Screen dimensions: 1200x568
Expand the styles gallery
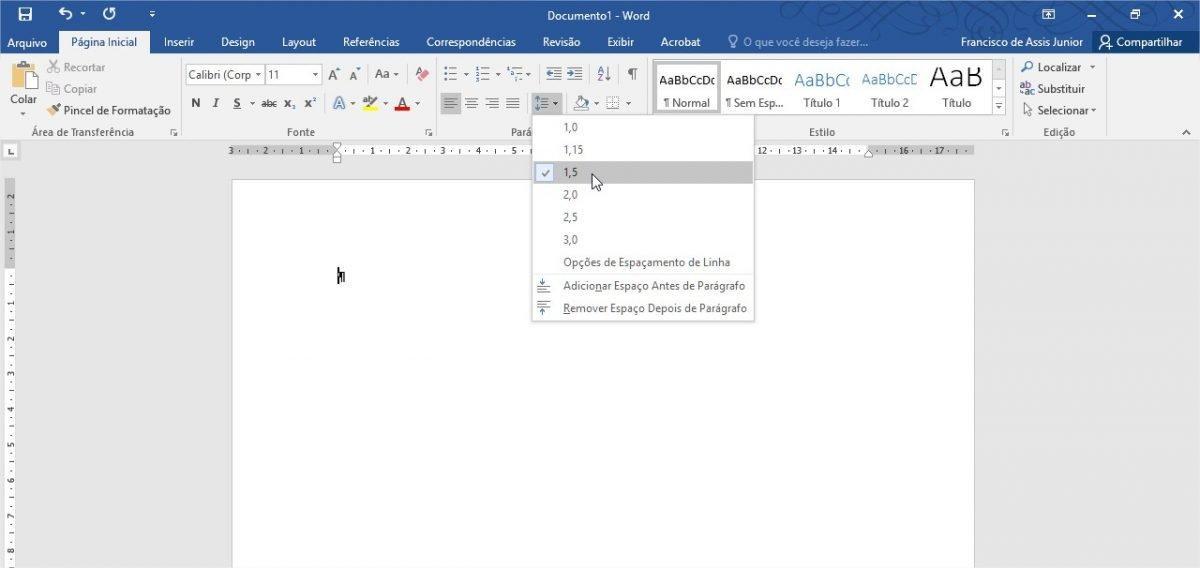coord(999,105)
